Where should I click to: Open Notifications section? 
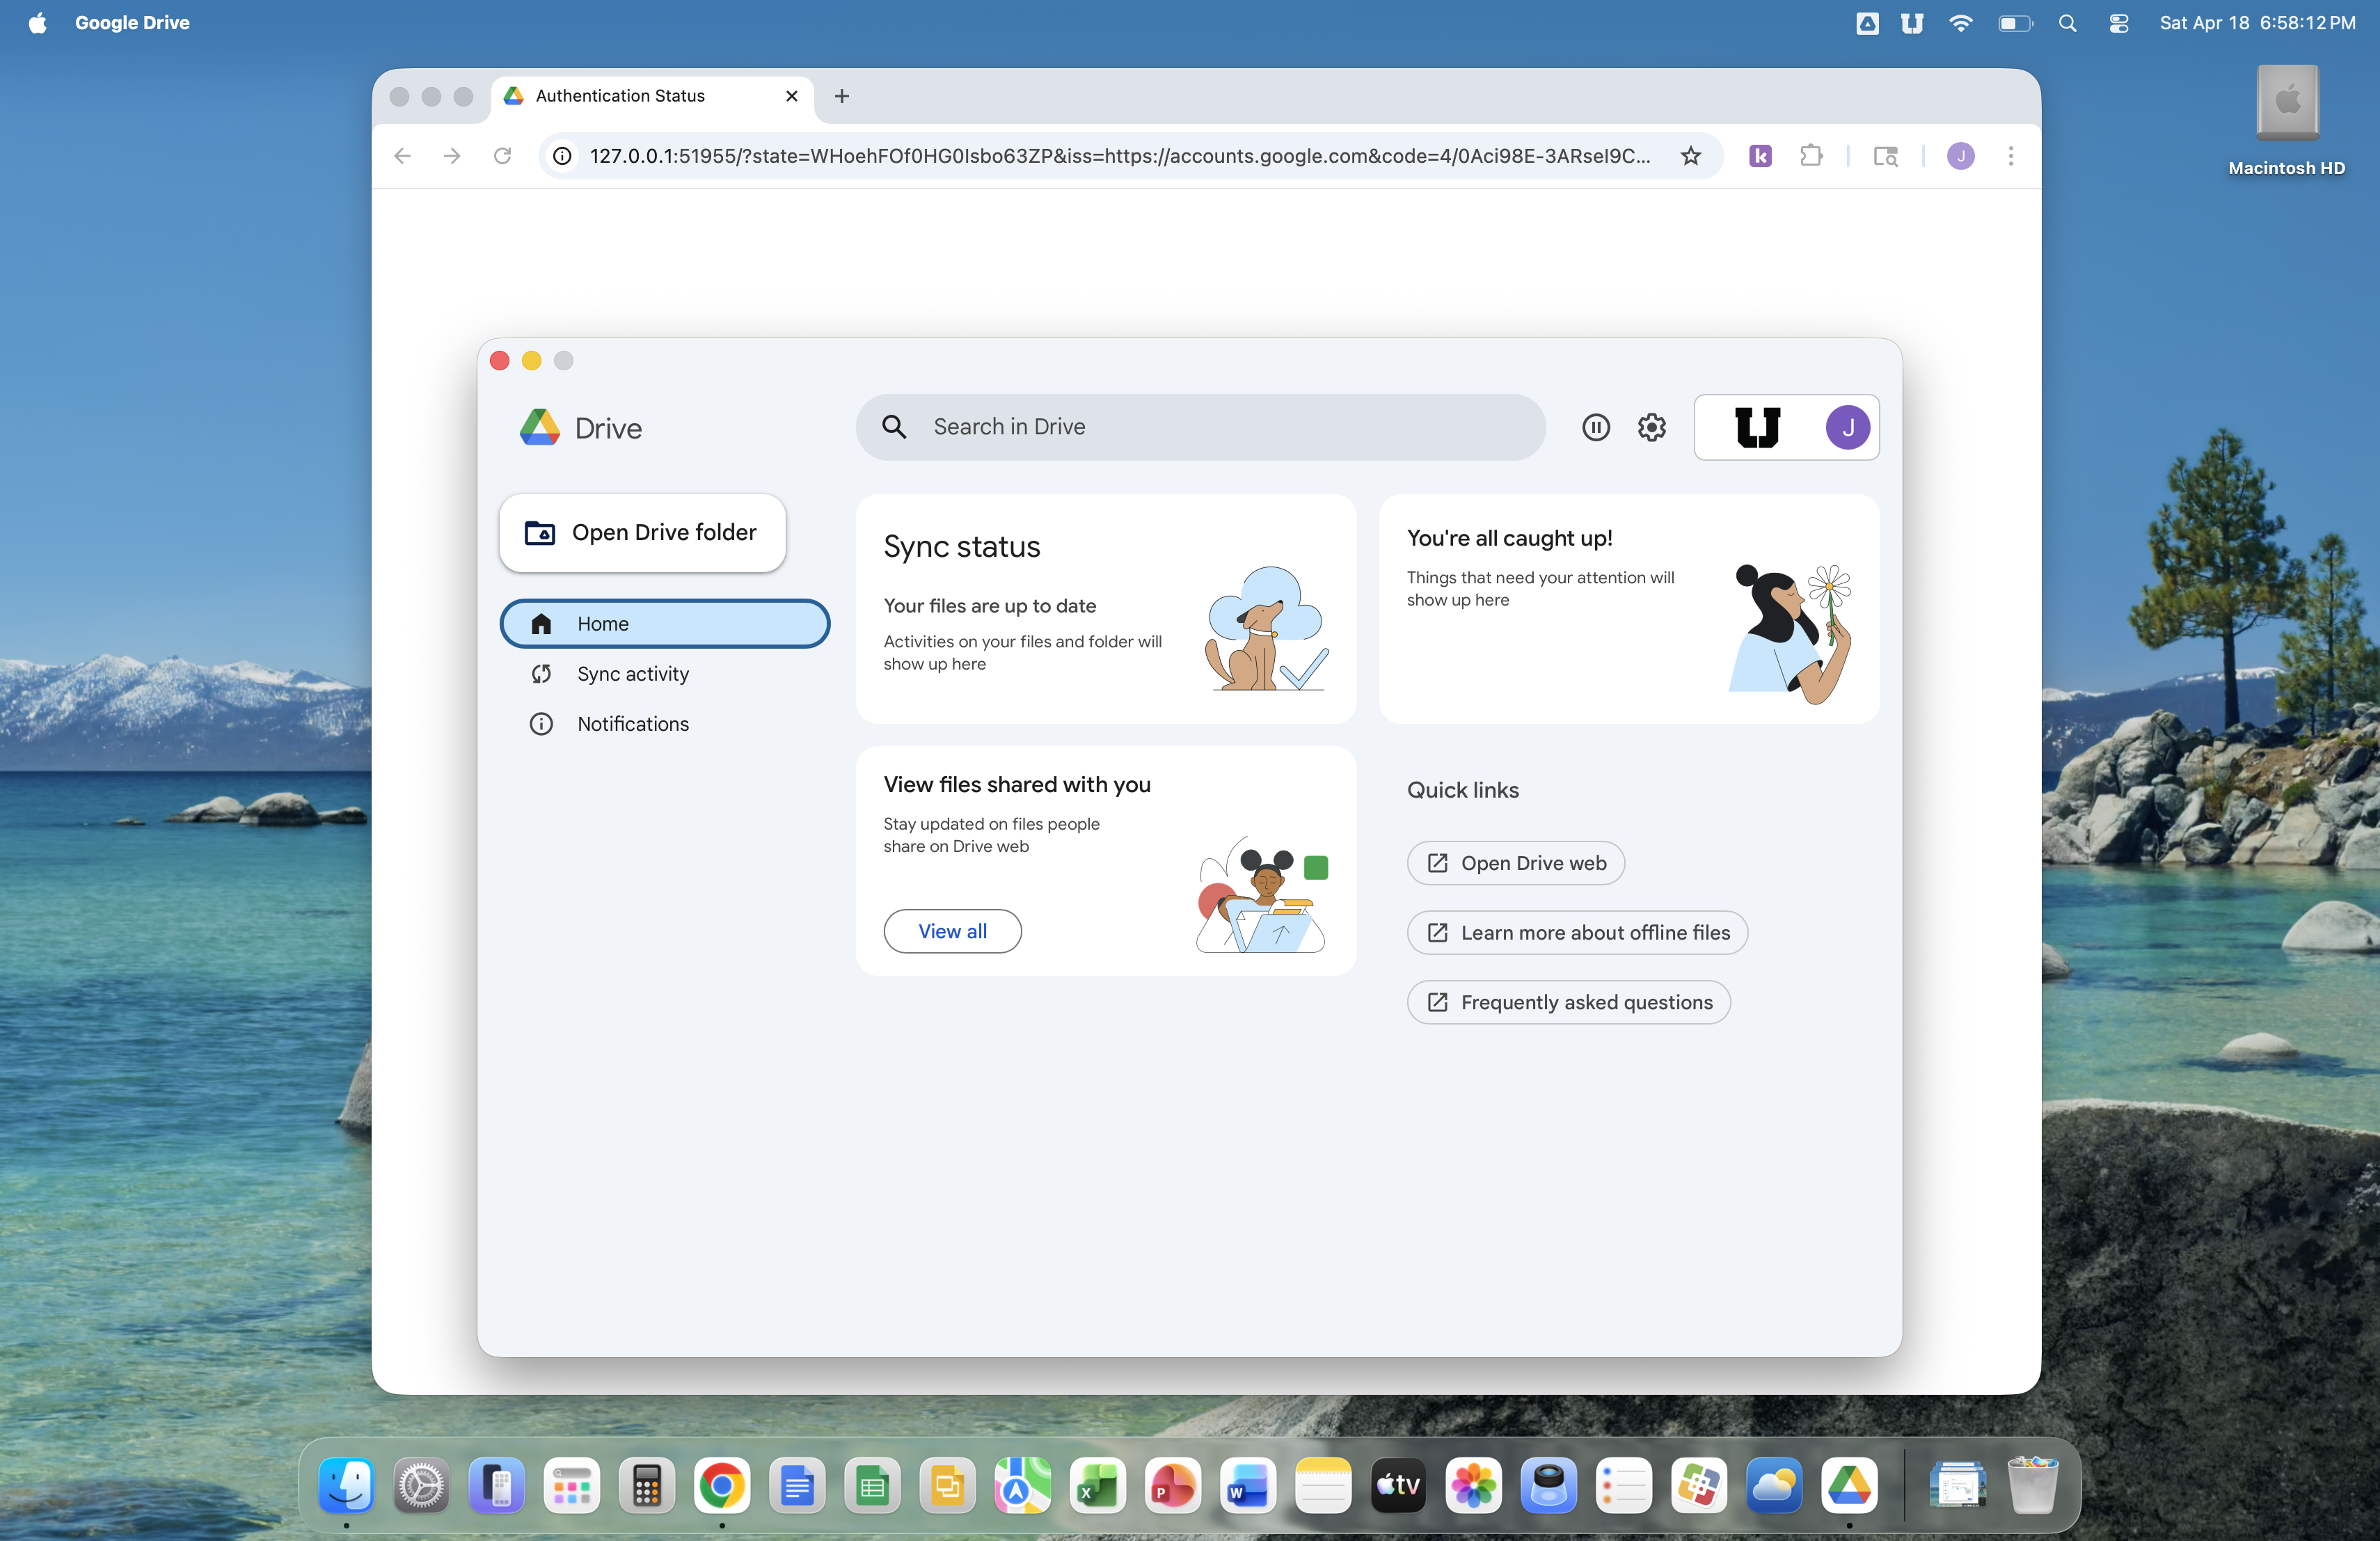tap(632, 724)
